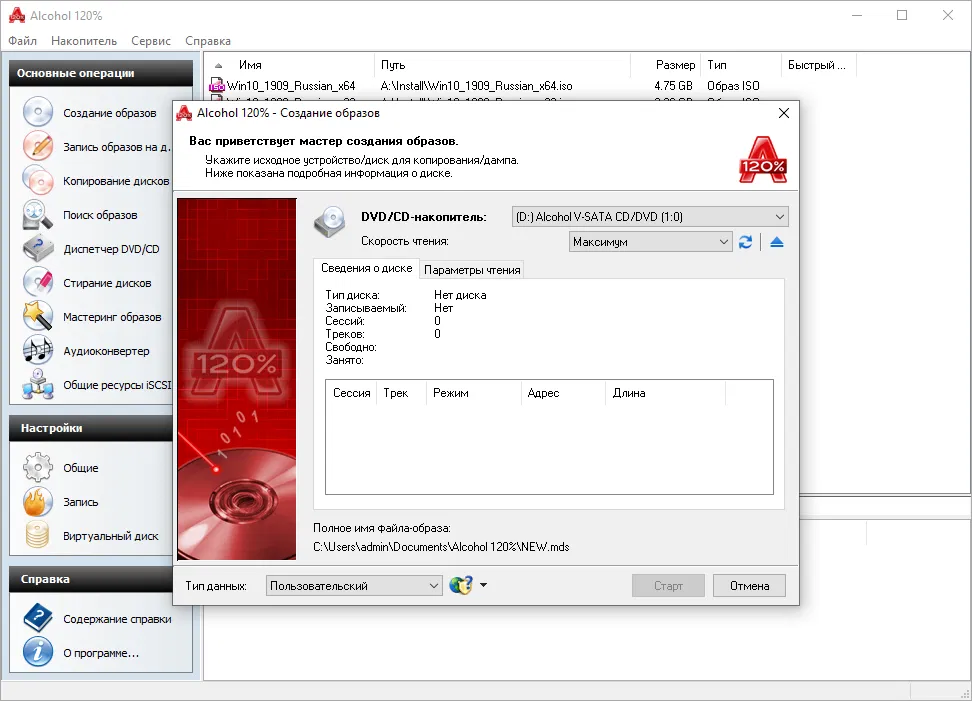Viewport: 972px width, 701px height.
Task: Click the ISO file icon of Win10_1909_Russian_x64
Action: click(x=216, y=86)
